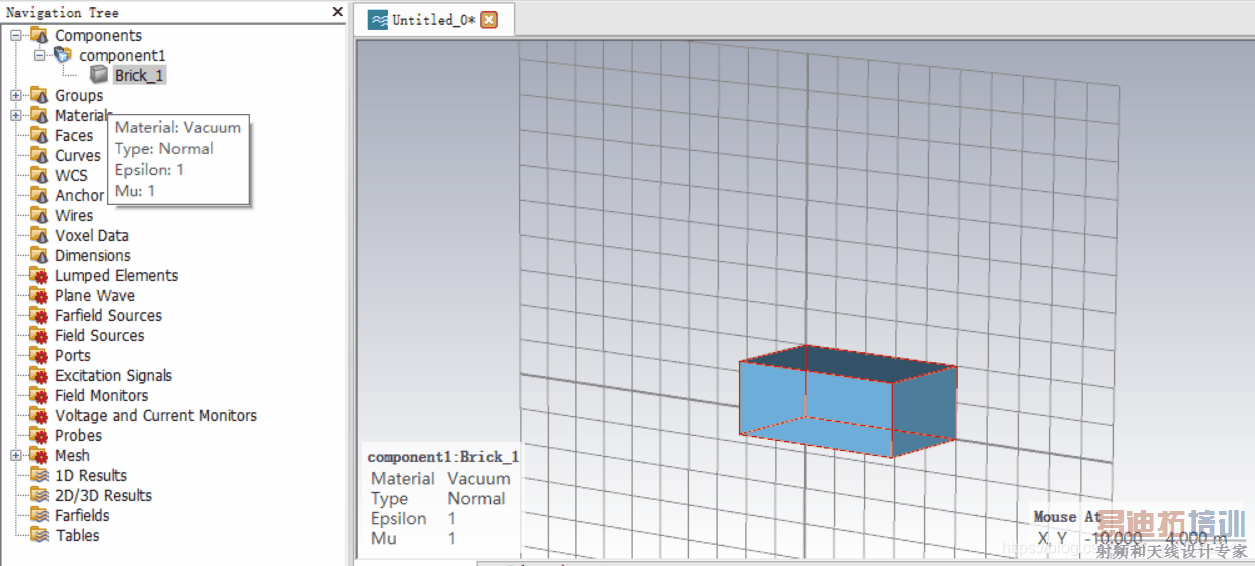This screenshot has width=1255, height=566.
Task: Select Tables in the navigation tree
Action: 77,535
